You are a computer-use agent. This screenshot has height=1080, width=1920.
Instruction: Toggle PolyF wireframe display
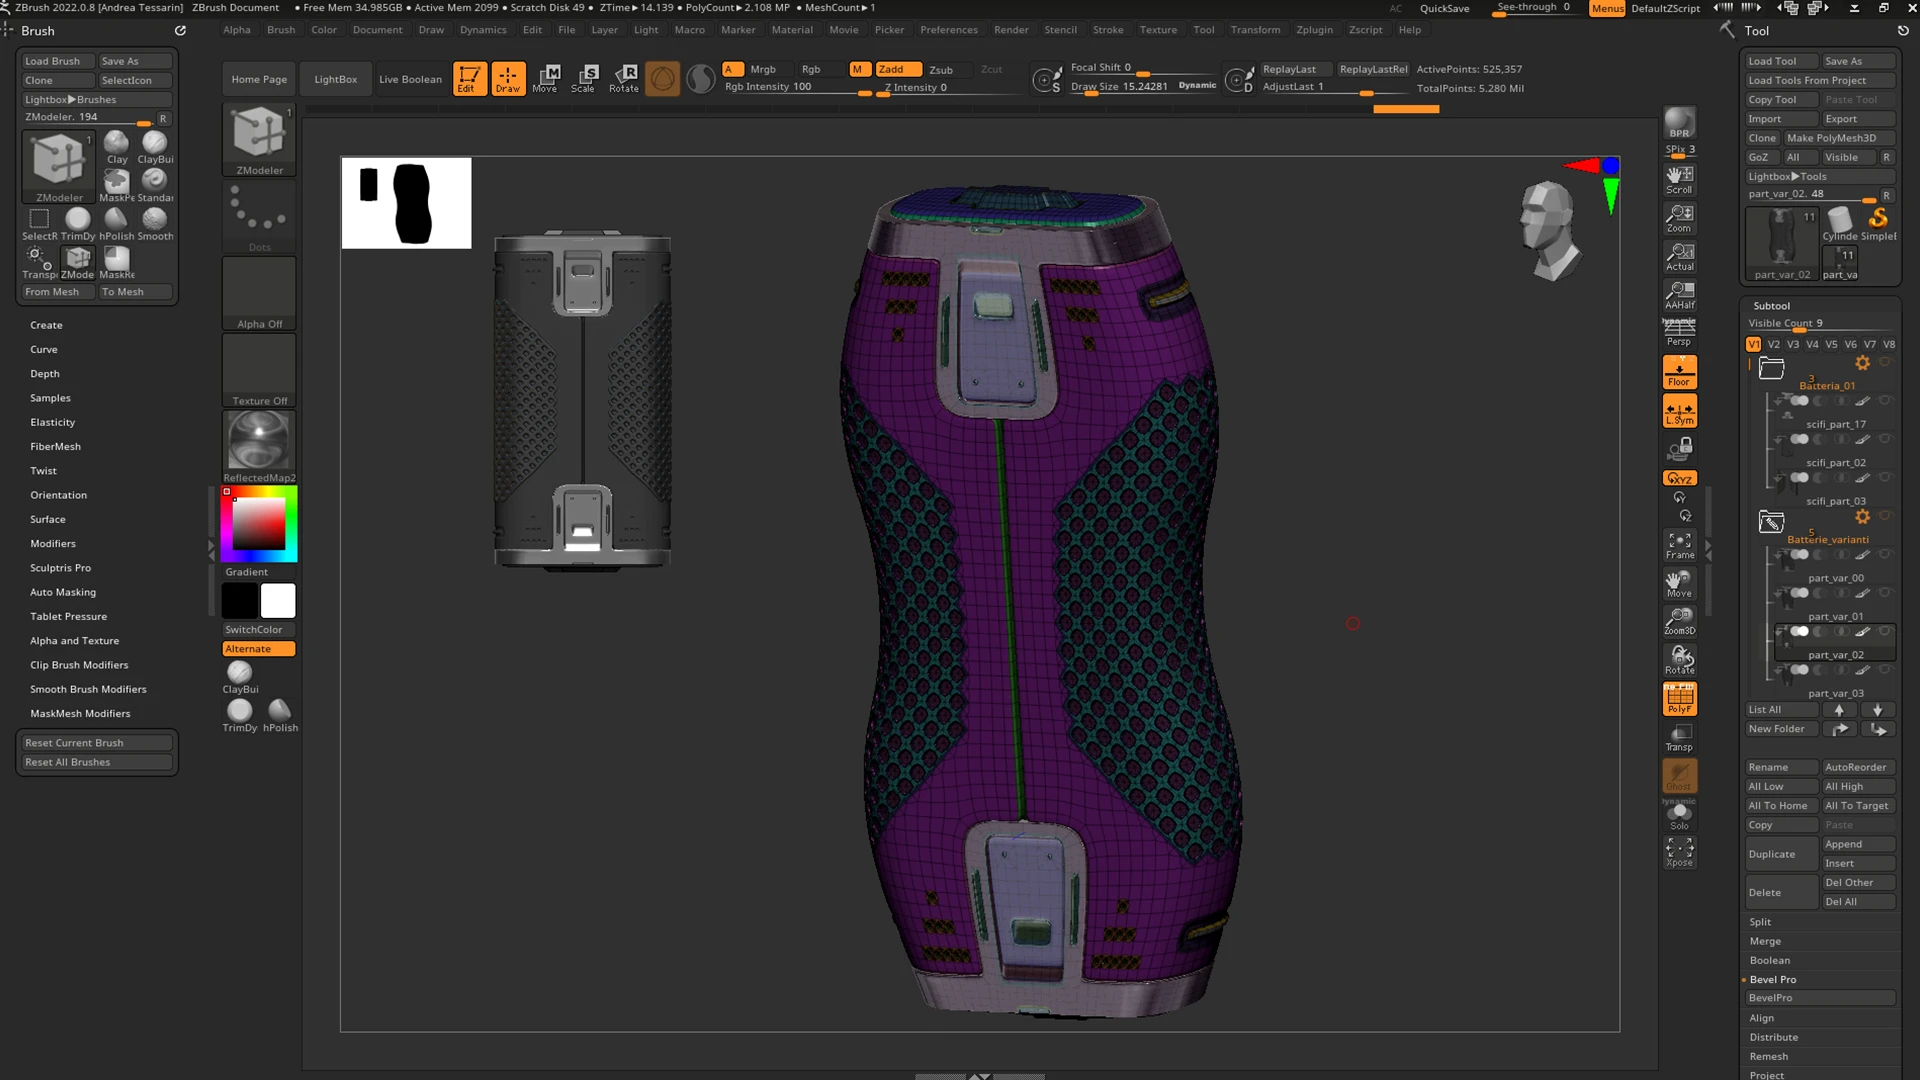click(1679, 699)
